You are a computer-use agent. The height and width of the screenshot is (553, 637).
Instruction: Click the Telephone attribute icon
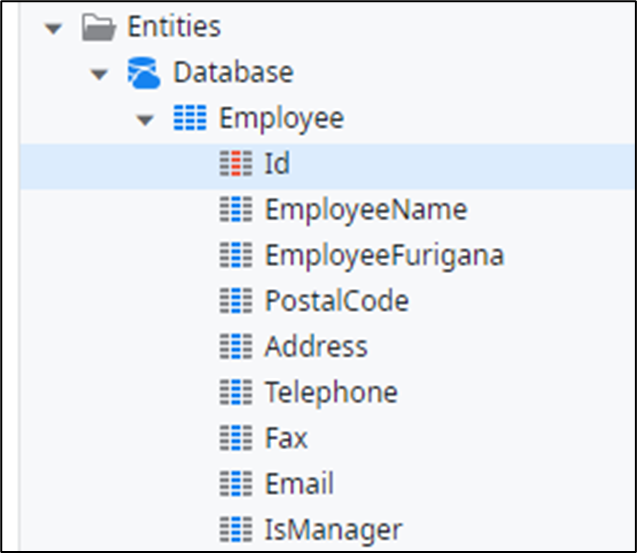236,393
